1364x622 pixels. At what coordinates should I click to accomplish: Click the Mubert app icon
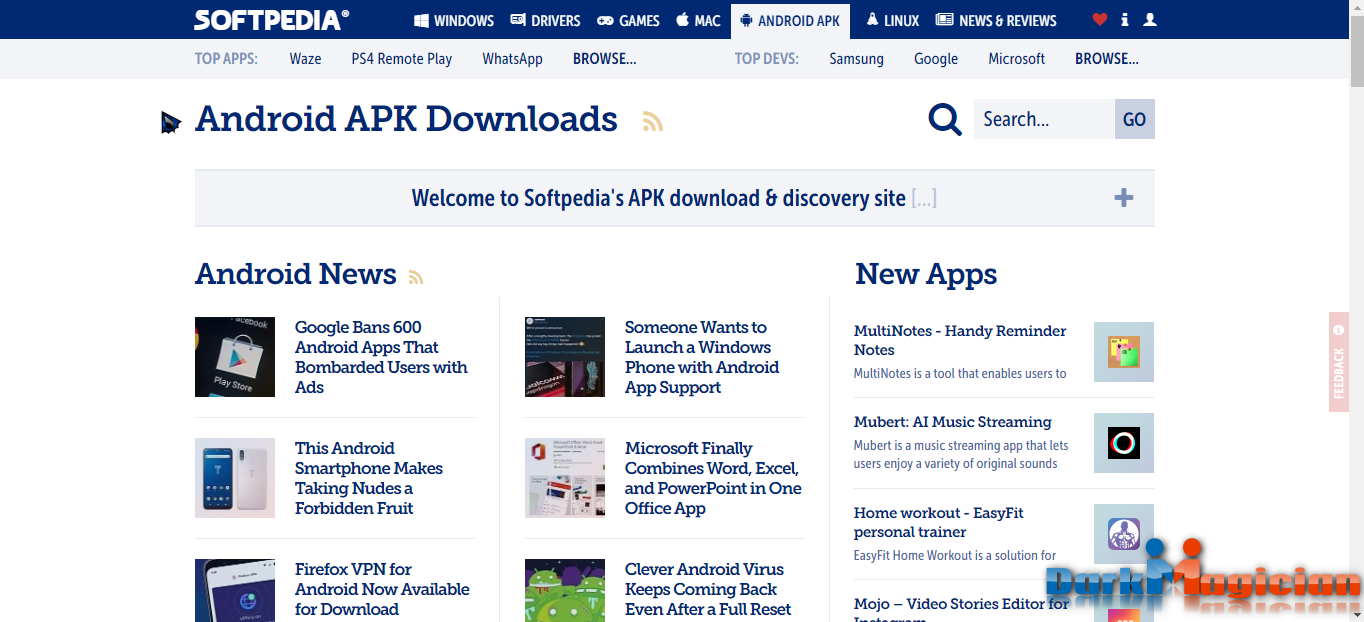[x=1124, y=443]
